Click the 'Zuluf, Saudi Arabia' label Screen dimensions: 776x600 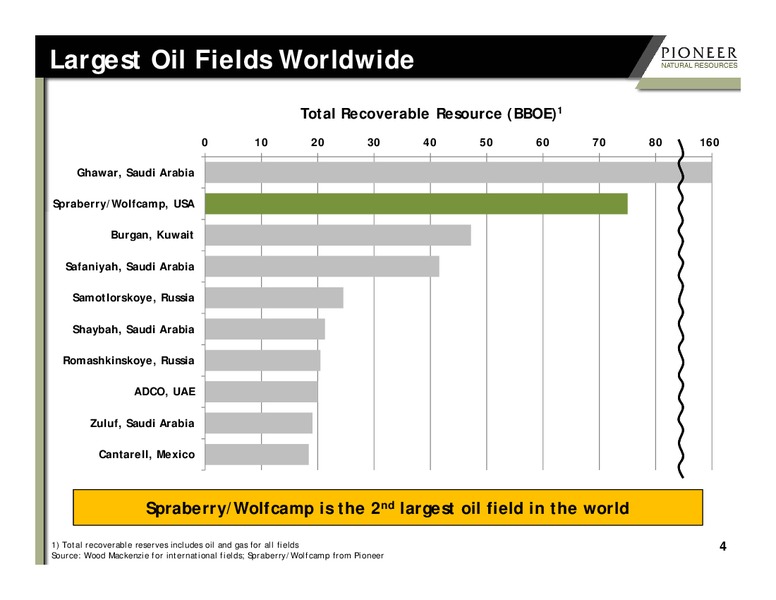[142, 423]
